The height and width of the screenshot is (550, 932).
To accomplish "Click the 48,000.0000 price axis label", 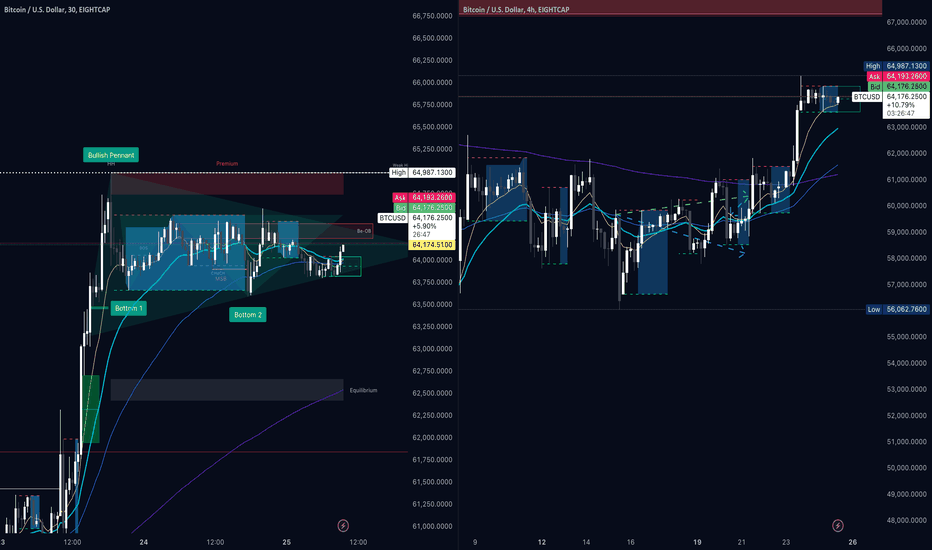I will (906, 520).
